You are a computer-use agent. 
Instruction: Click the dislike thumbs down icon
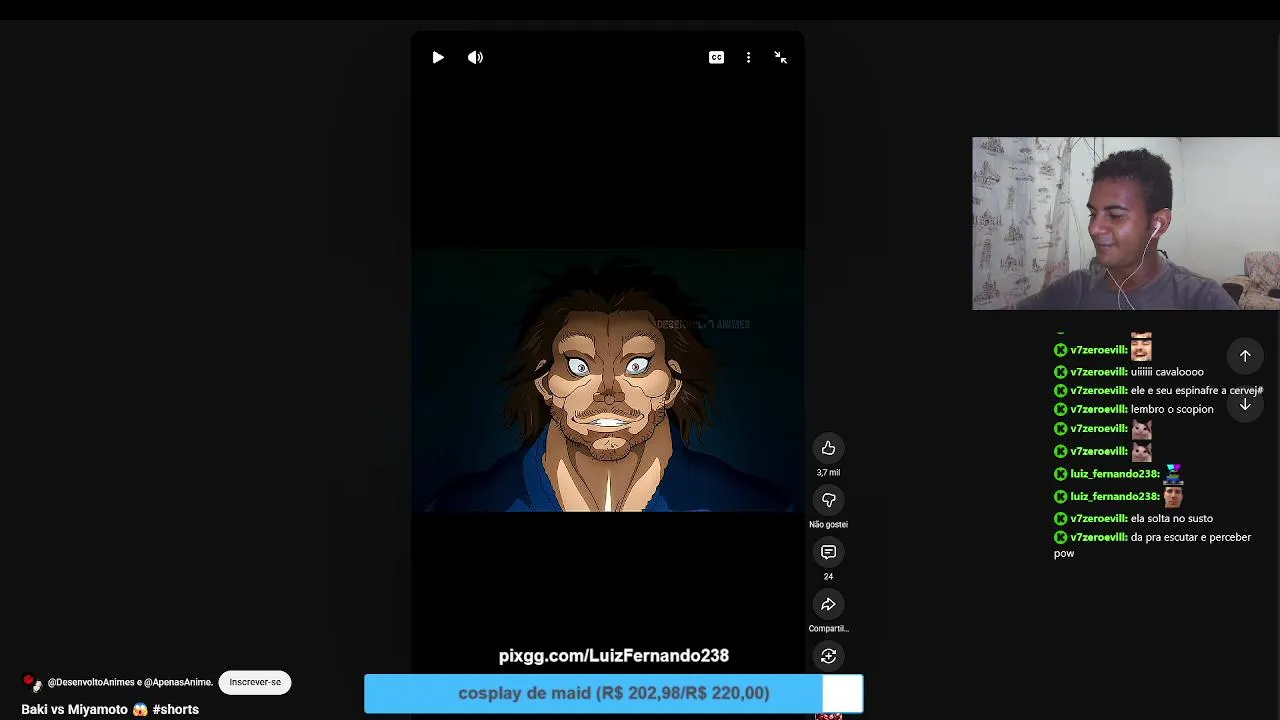tap(828, 500)
